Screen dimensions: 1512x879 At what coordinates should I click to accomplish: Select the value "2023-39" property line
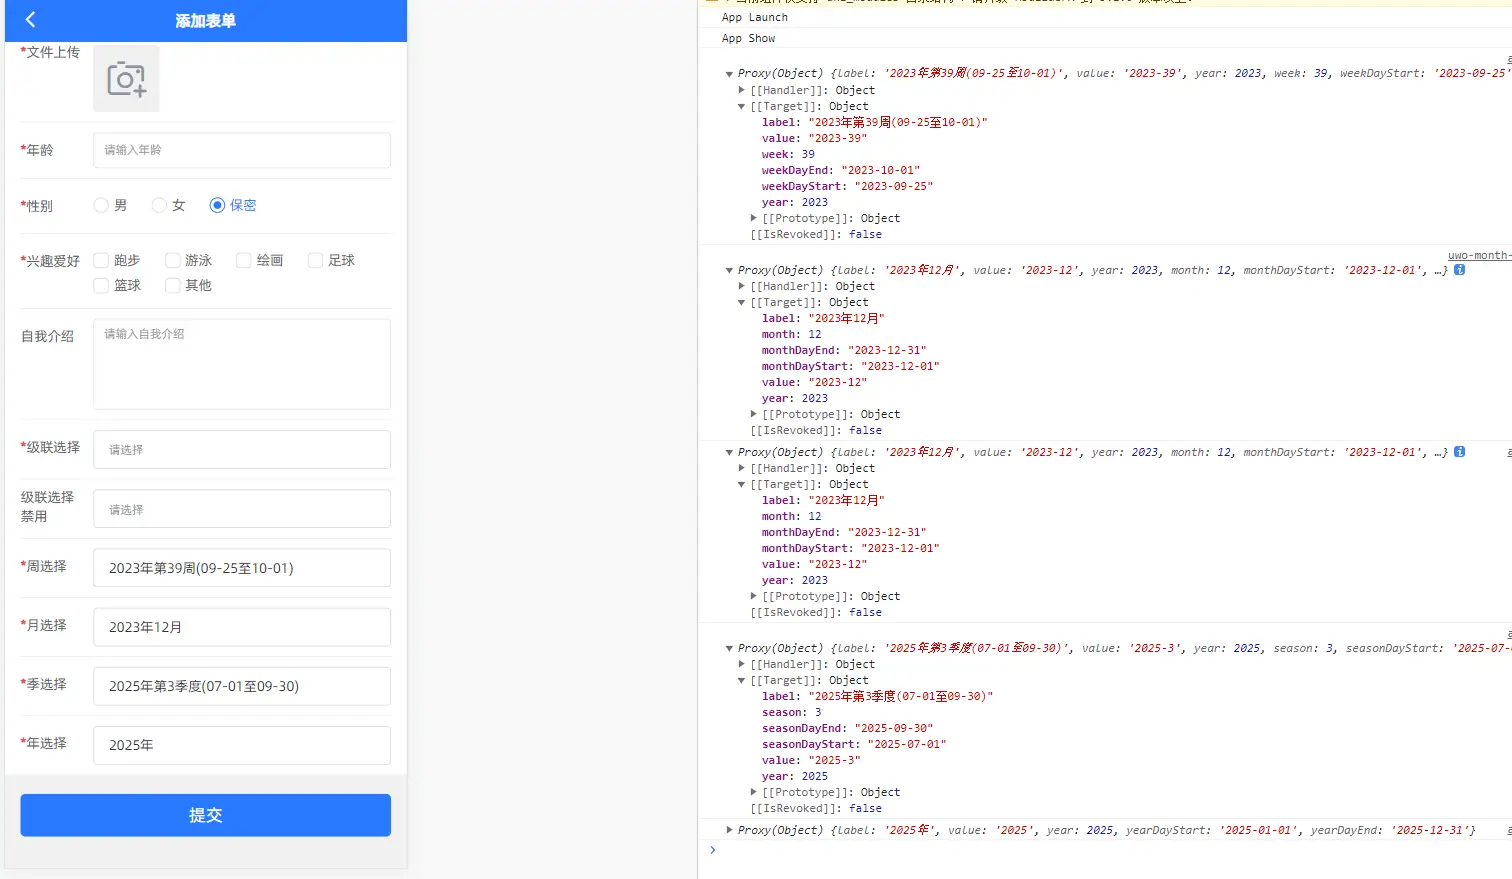[815, 138]
